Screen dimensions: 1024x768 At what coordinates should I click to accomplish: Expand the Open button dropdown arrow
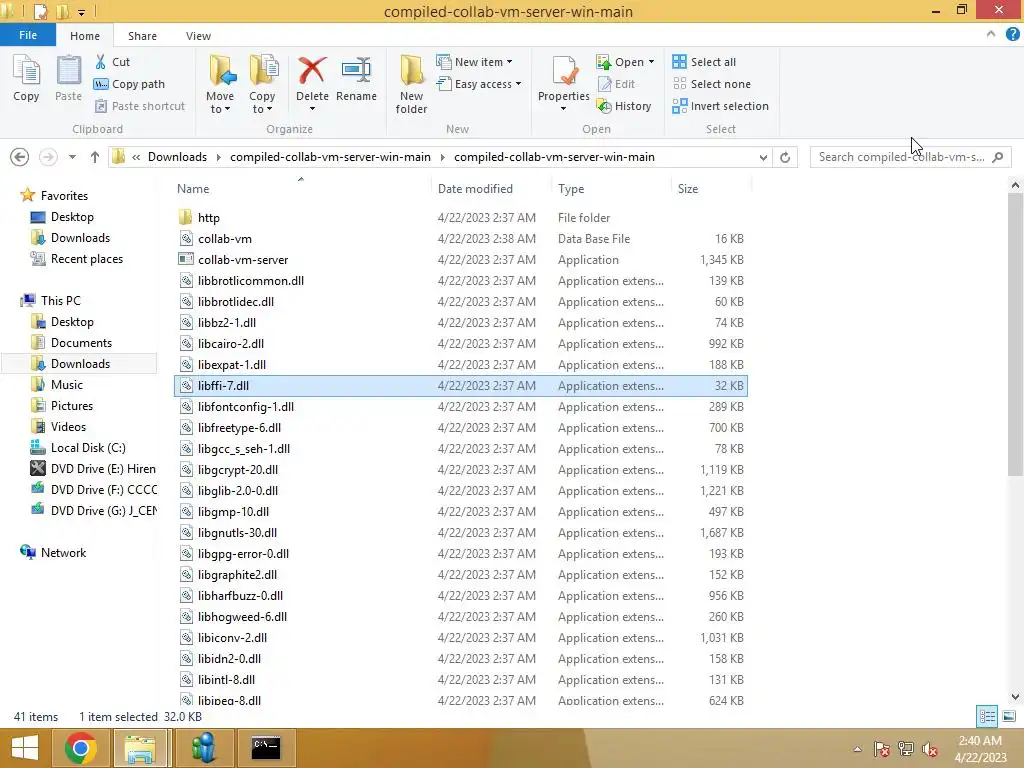[x=651, y=62]
